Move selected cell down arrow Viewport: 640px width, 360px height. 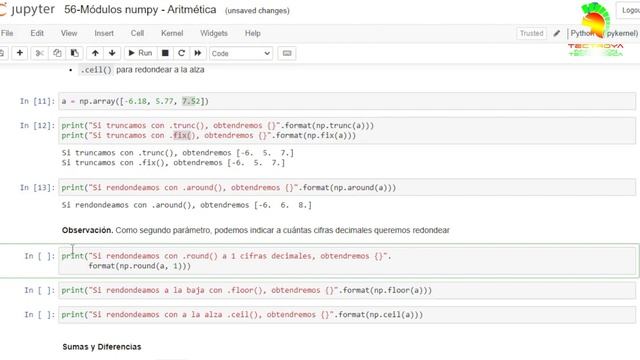112,53
